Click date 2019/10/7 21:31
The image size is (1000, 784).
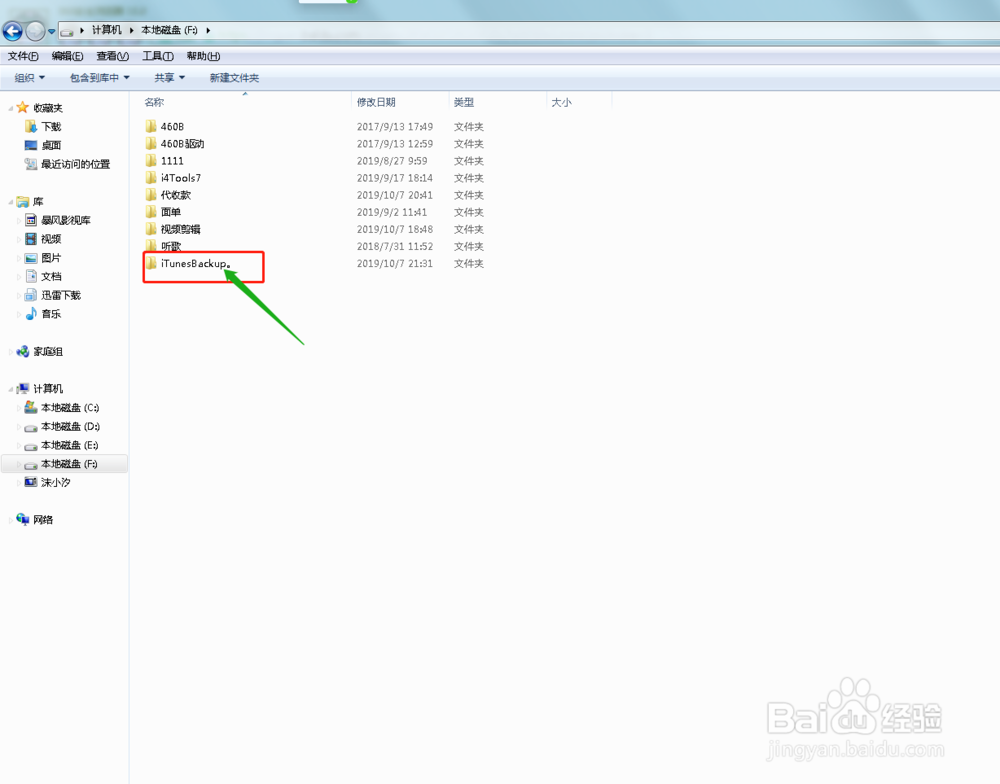pos(395,263)
